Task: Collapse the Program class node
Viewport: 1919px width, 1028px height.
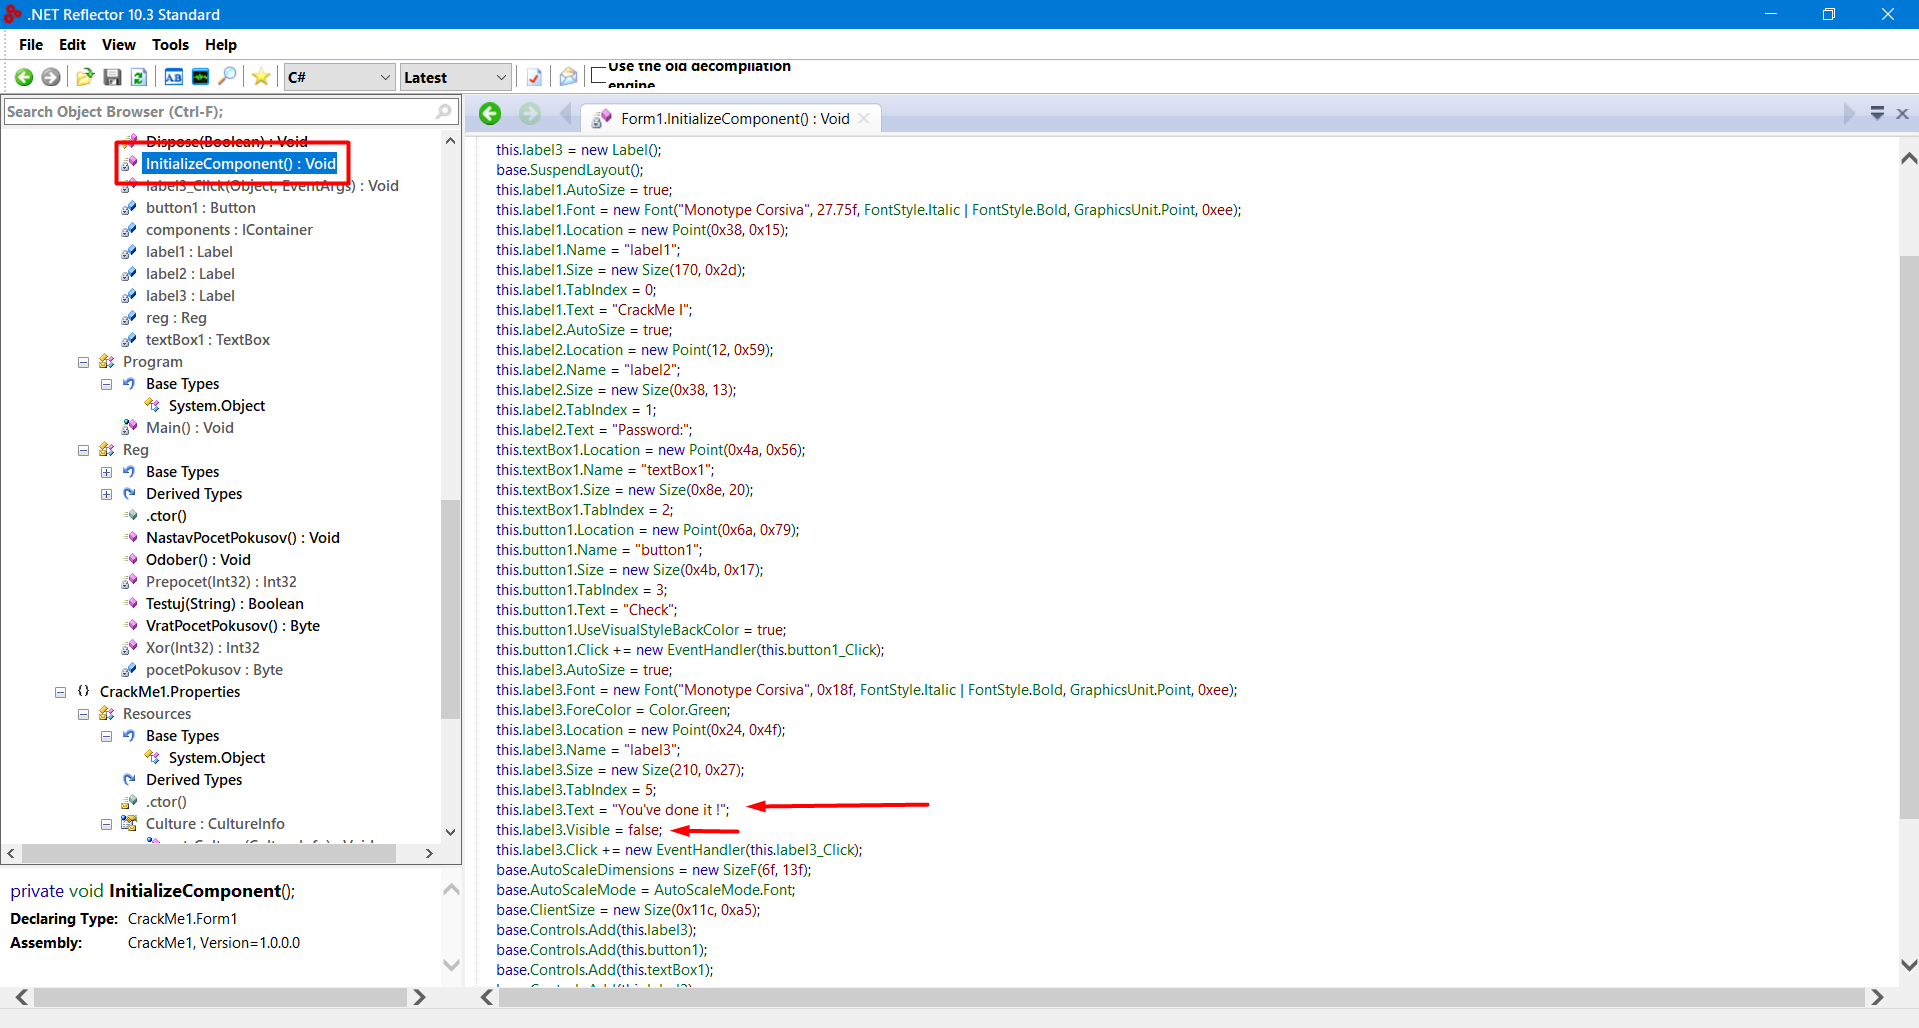Action: [83, 362]
